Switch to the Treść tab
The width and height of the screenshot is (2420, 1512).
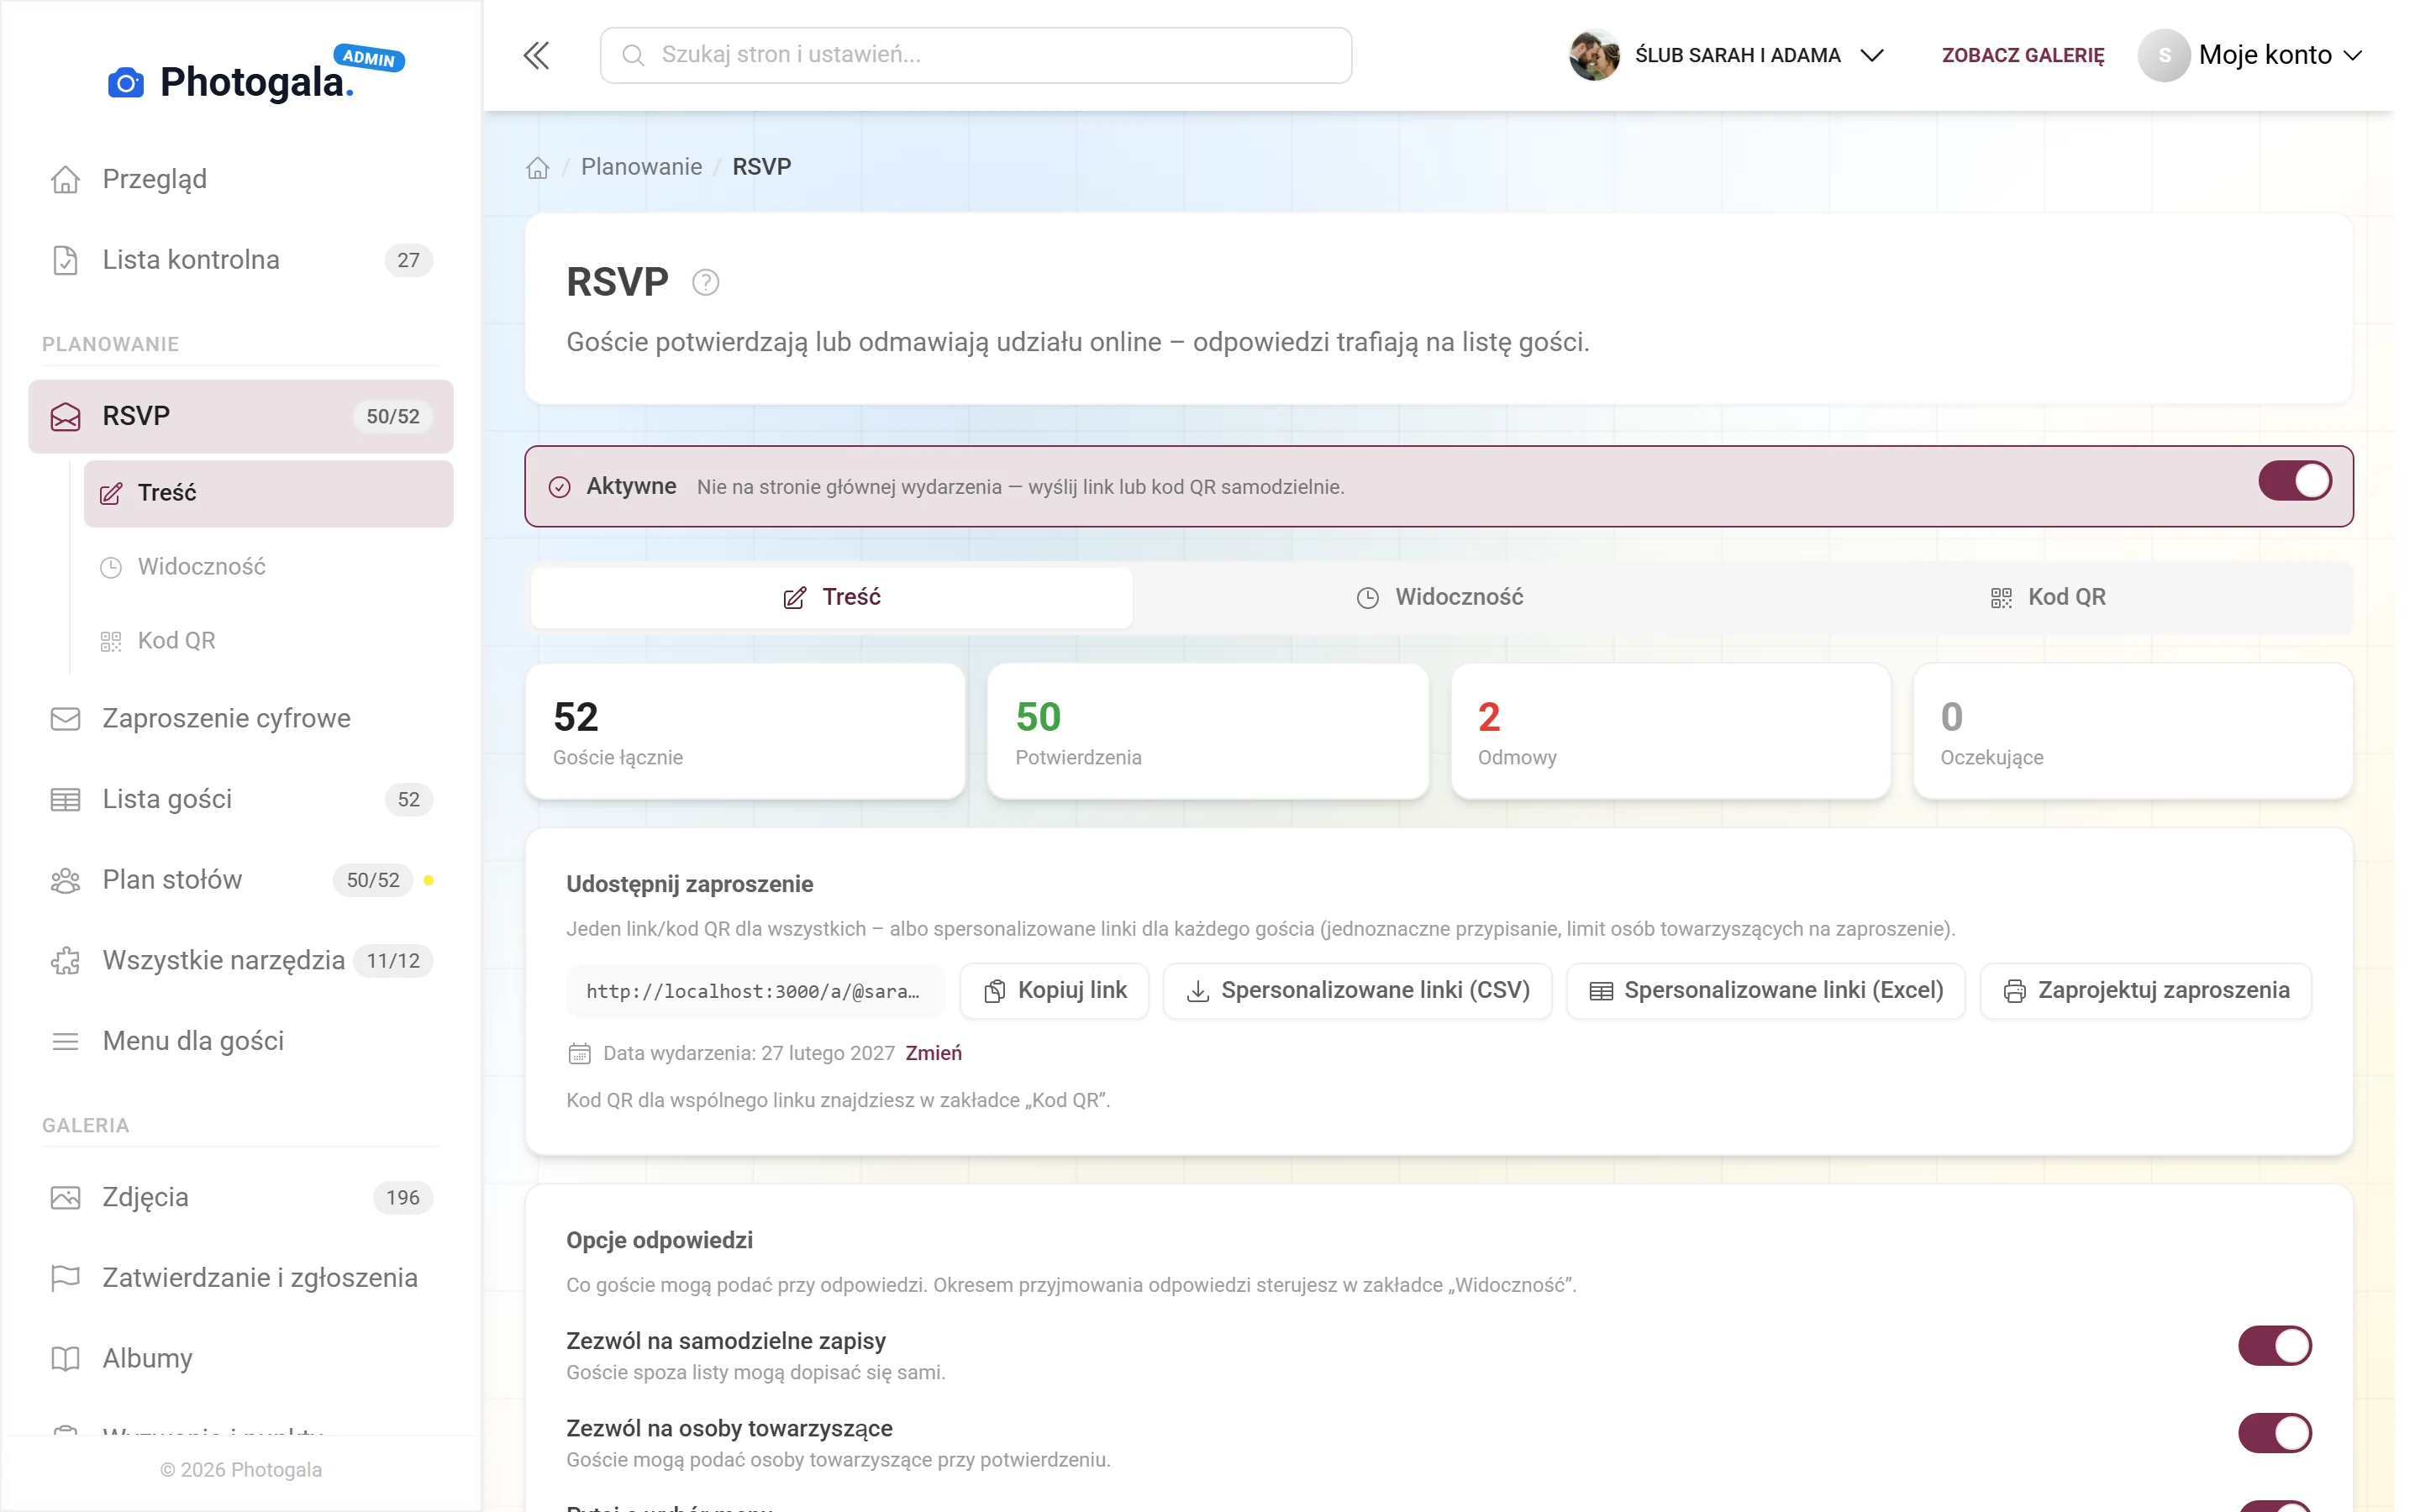[831, 597]
